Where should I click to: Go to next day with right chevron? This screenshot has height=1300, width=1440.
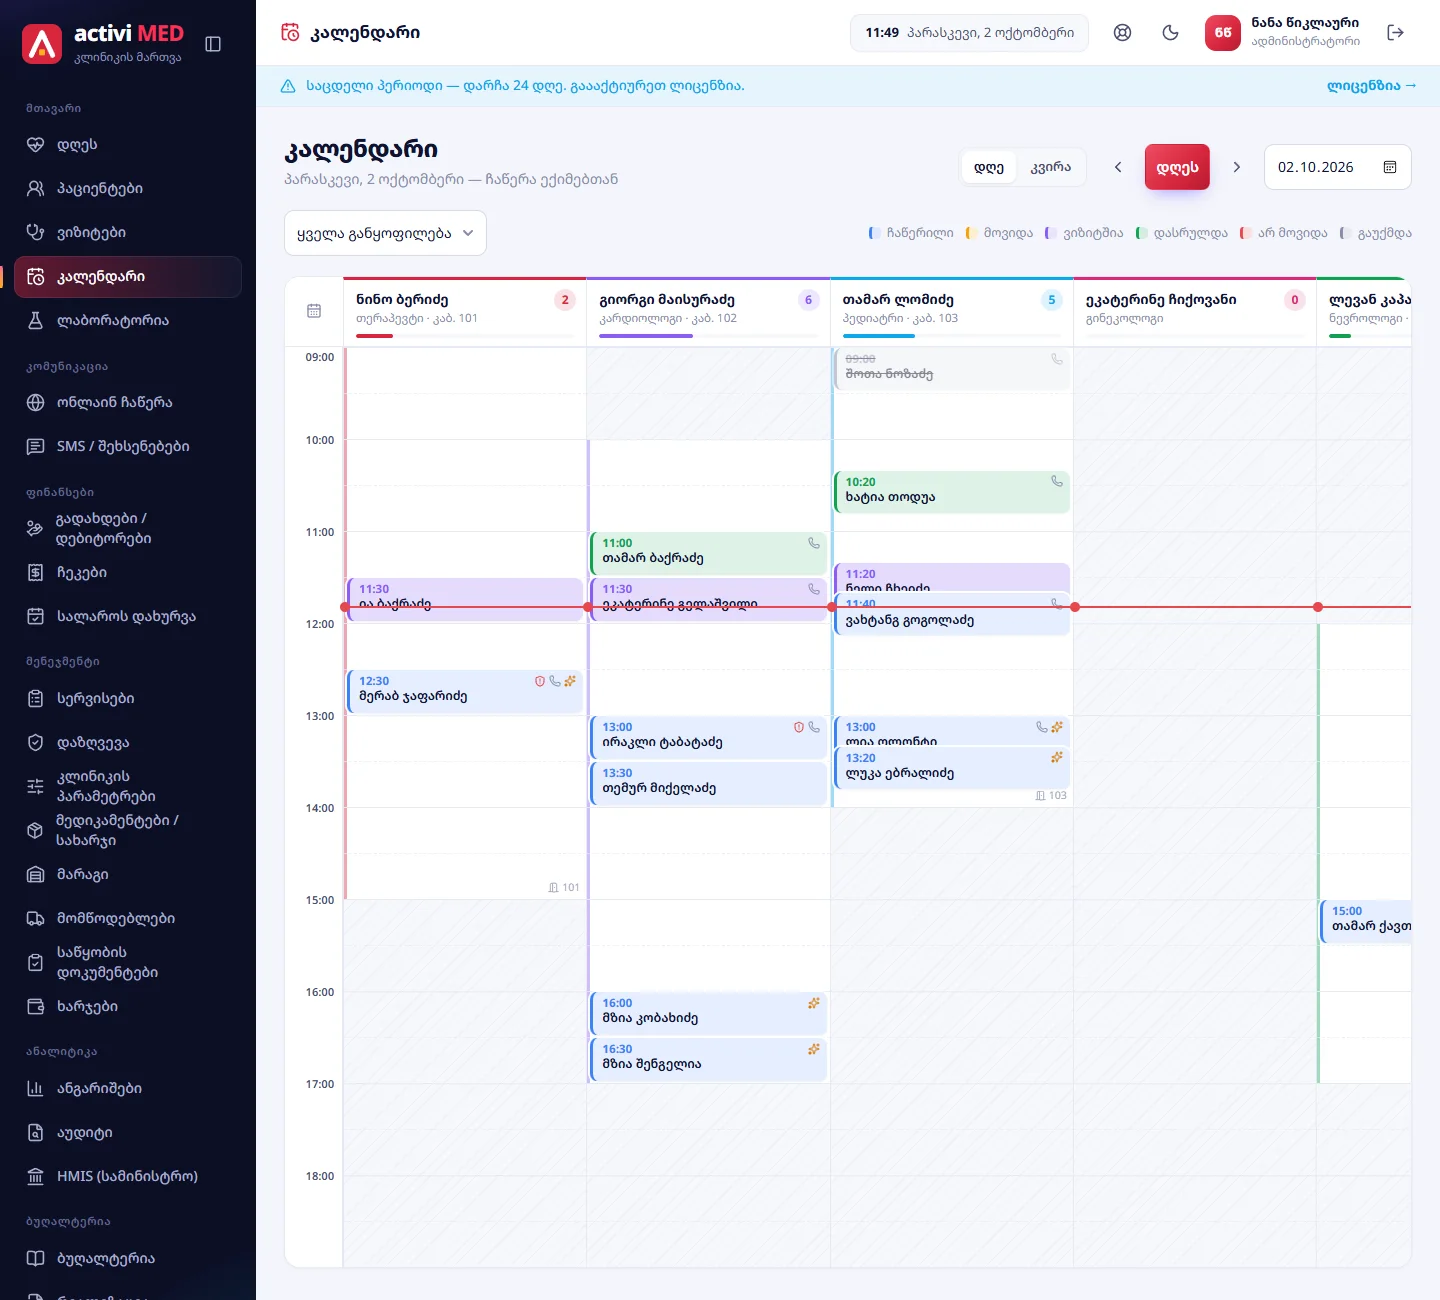[x=1236, y=167]
